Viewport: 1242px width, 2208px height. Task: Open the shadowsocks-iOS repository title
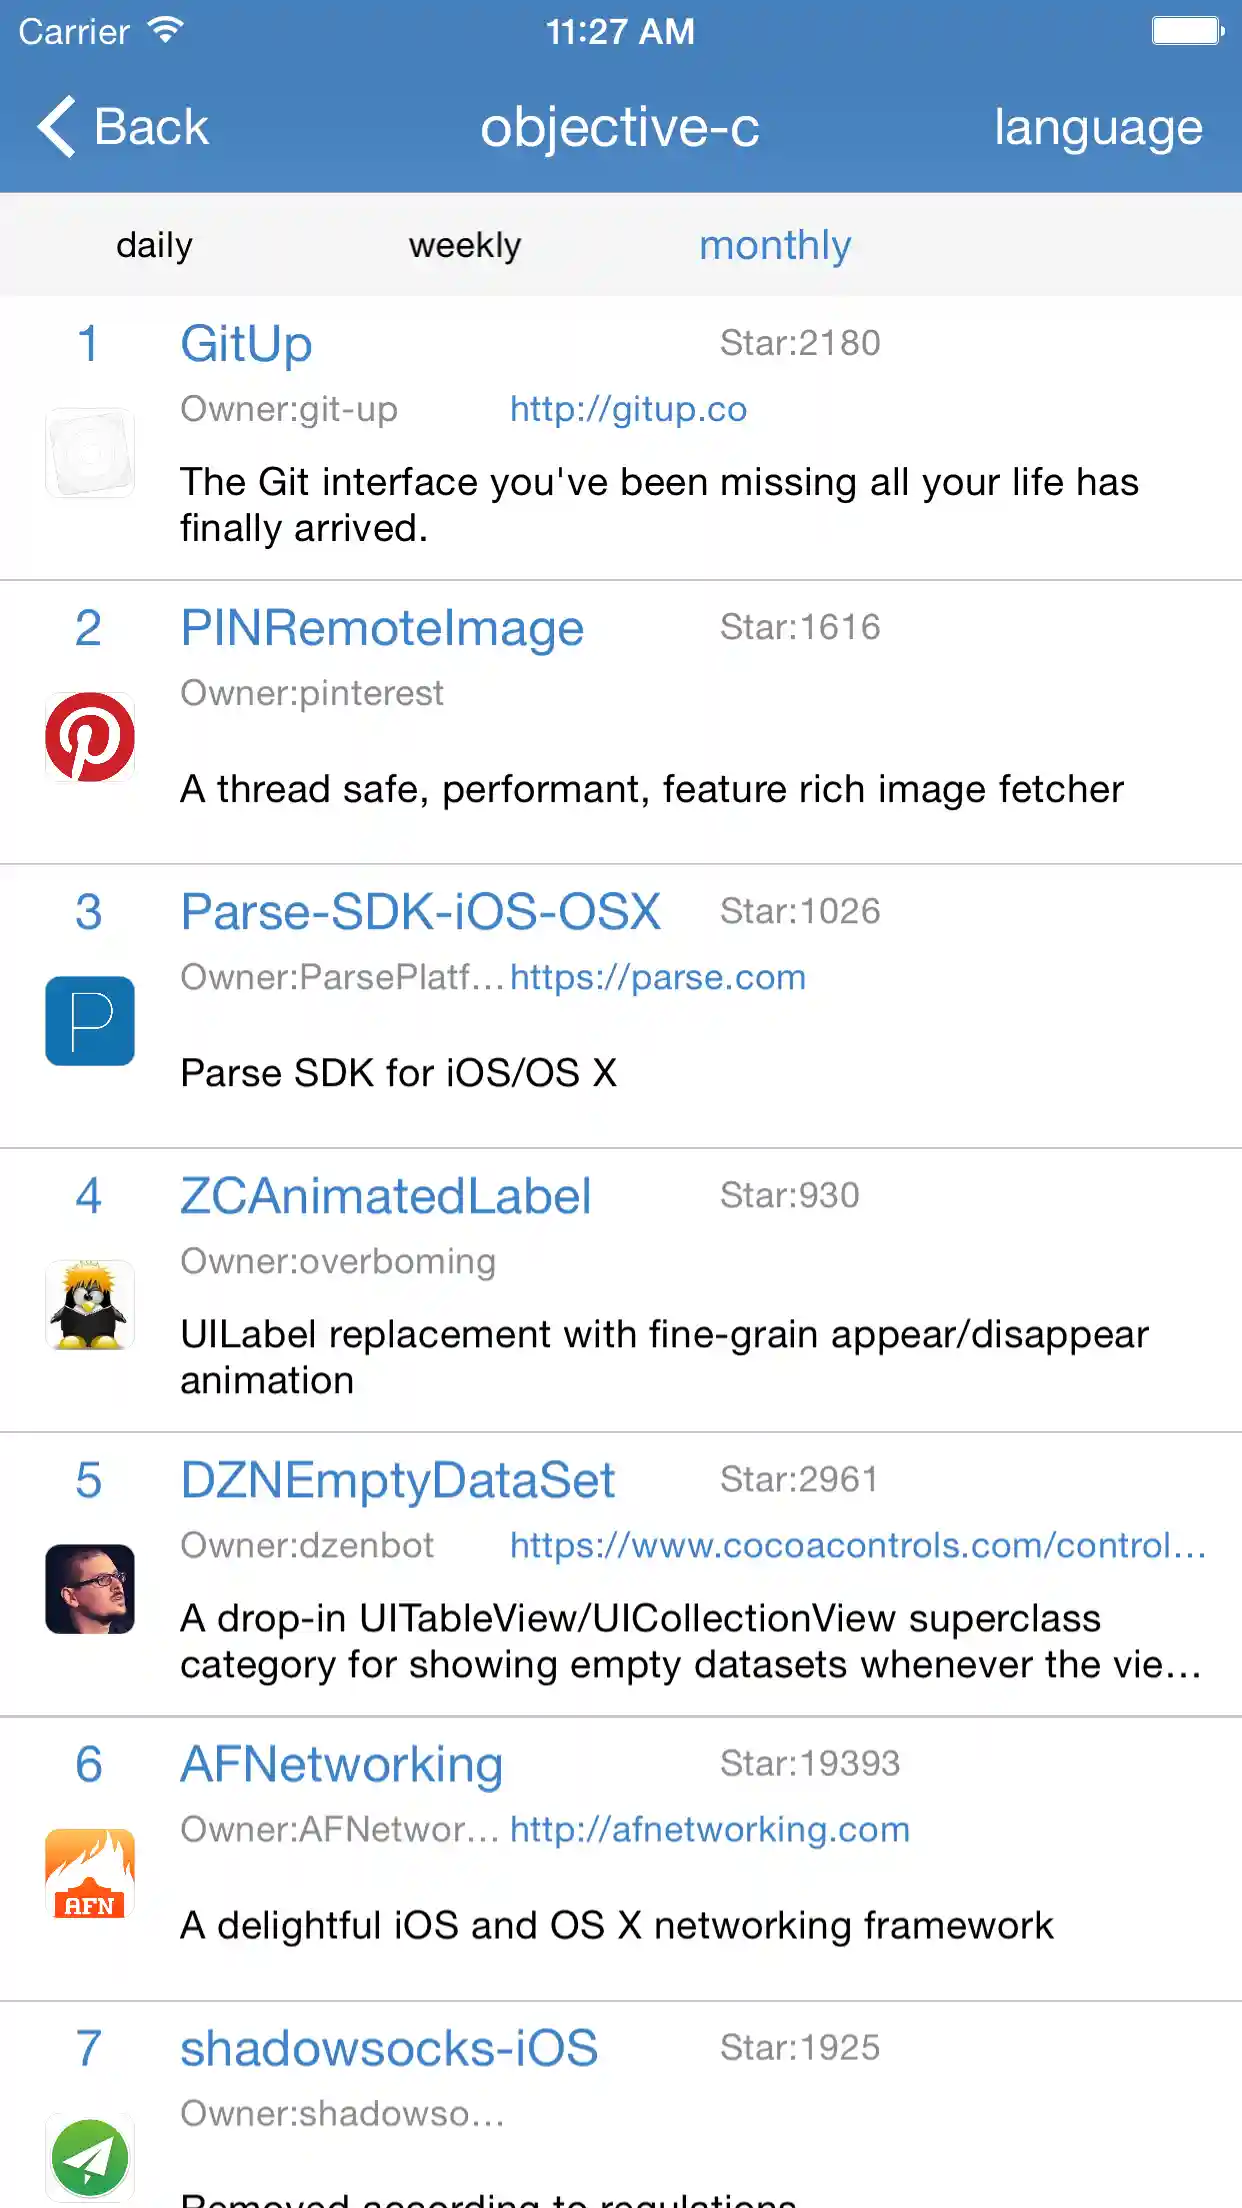tap(389, 2048)
